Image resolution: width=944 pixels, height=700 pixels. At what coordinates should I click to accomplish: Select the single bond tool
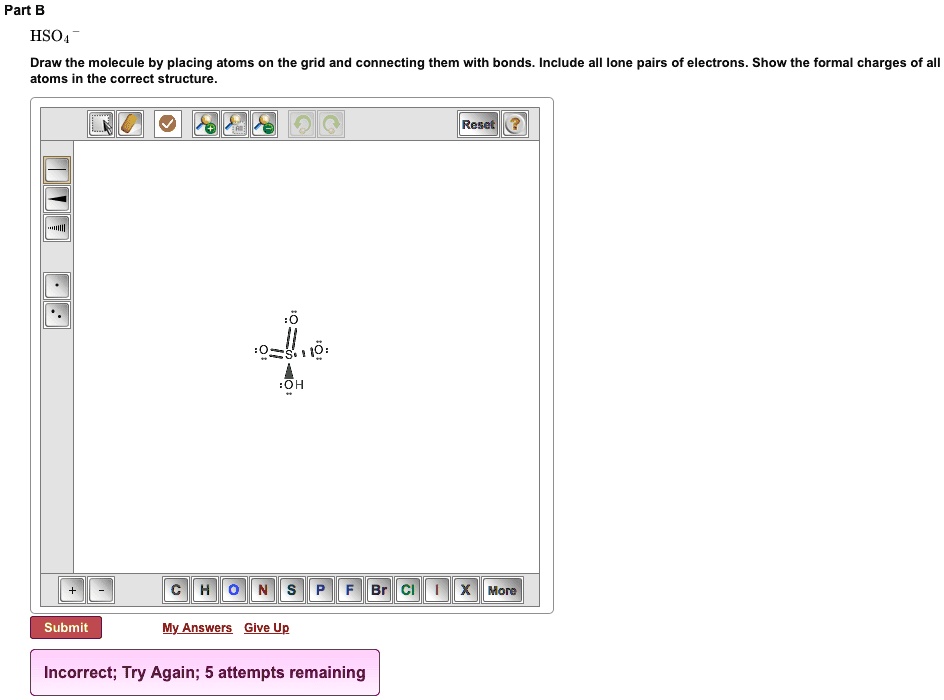click(x=56, y=170)
